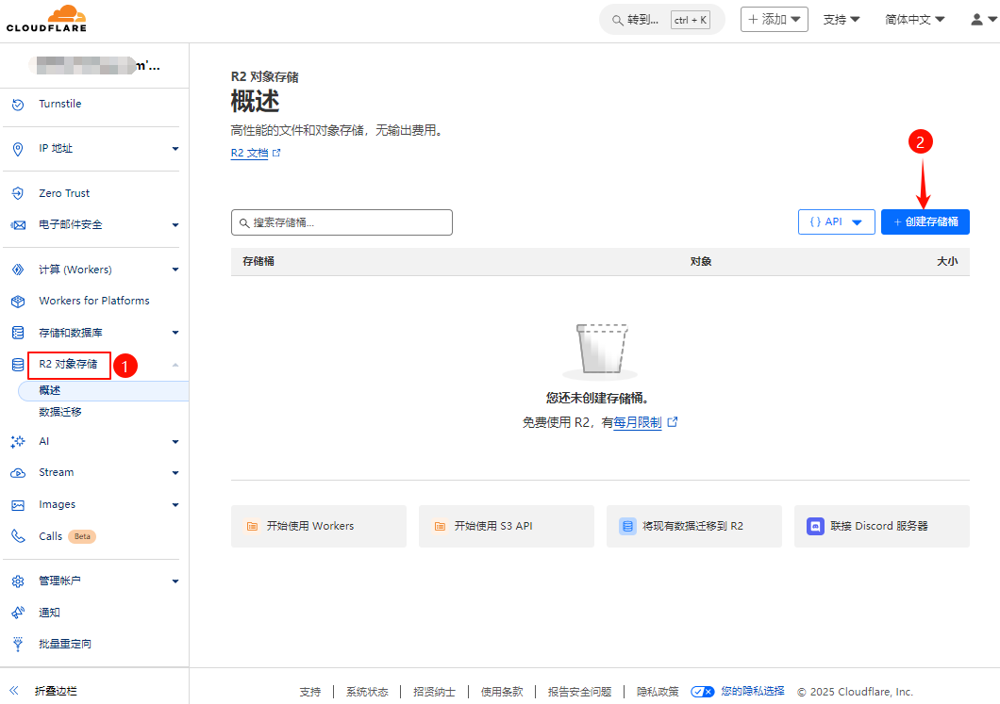The height and width of the screenshot is (704, 1000).
Task: Select 数据迁移 in the sidebar
Action: tap(60, 412)
